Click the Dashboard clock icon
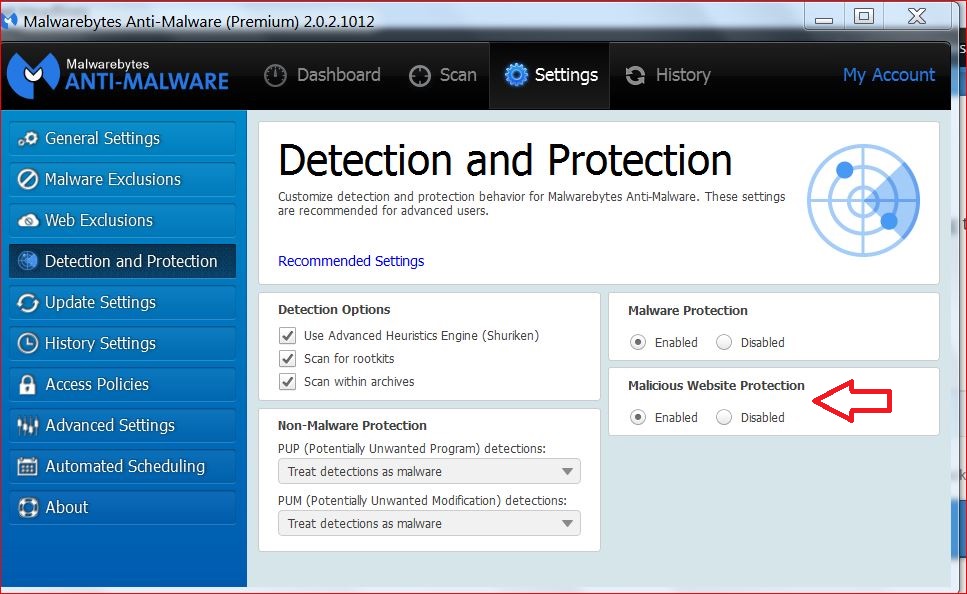Viewport: 967px width, 594px height. coord(275,75)
